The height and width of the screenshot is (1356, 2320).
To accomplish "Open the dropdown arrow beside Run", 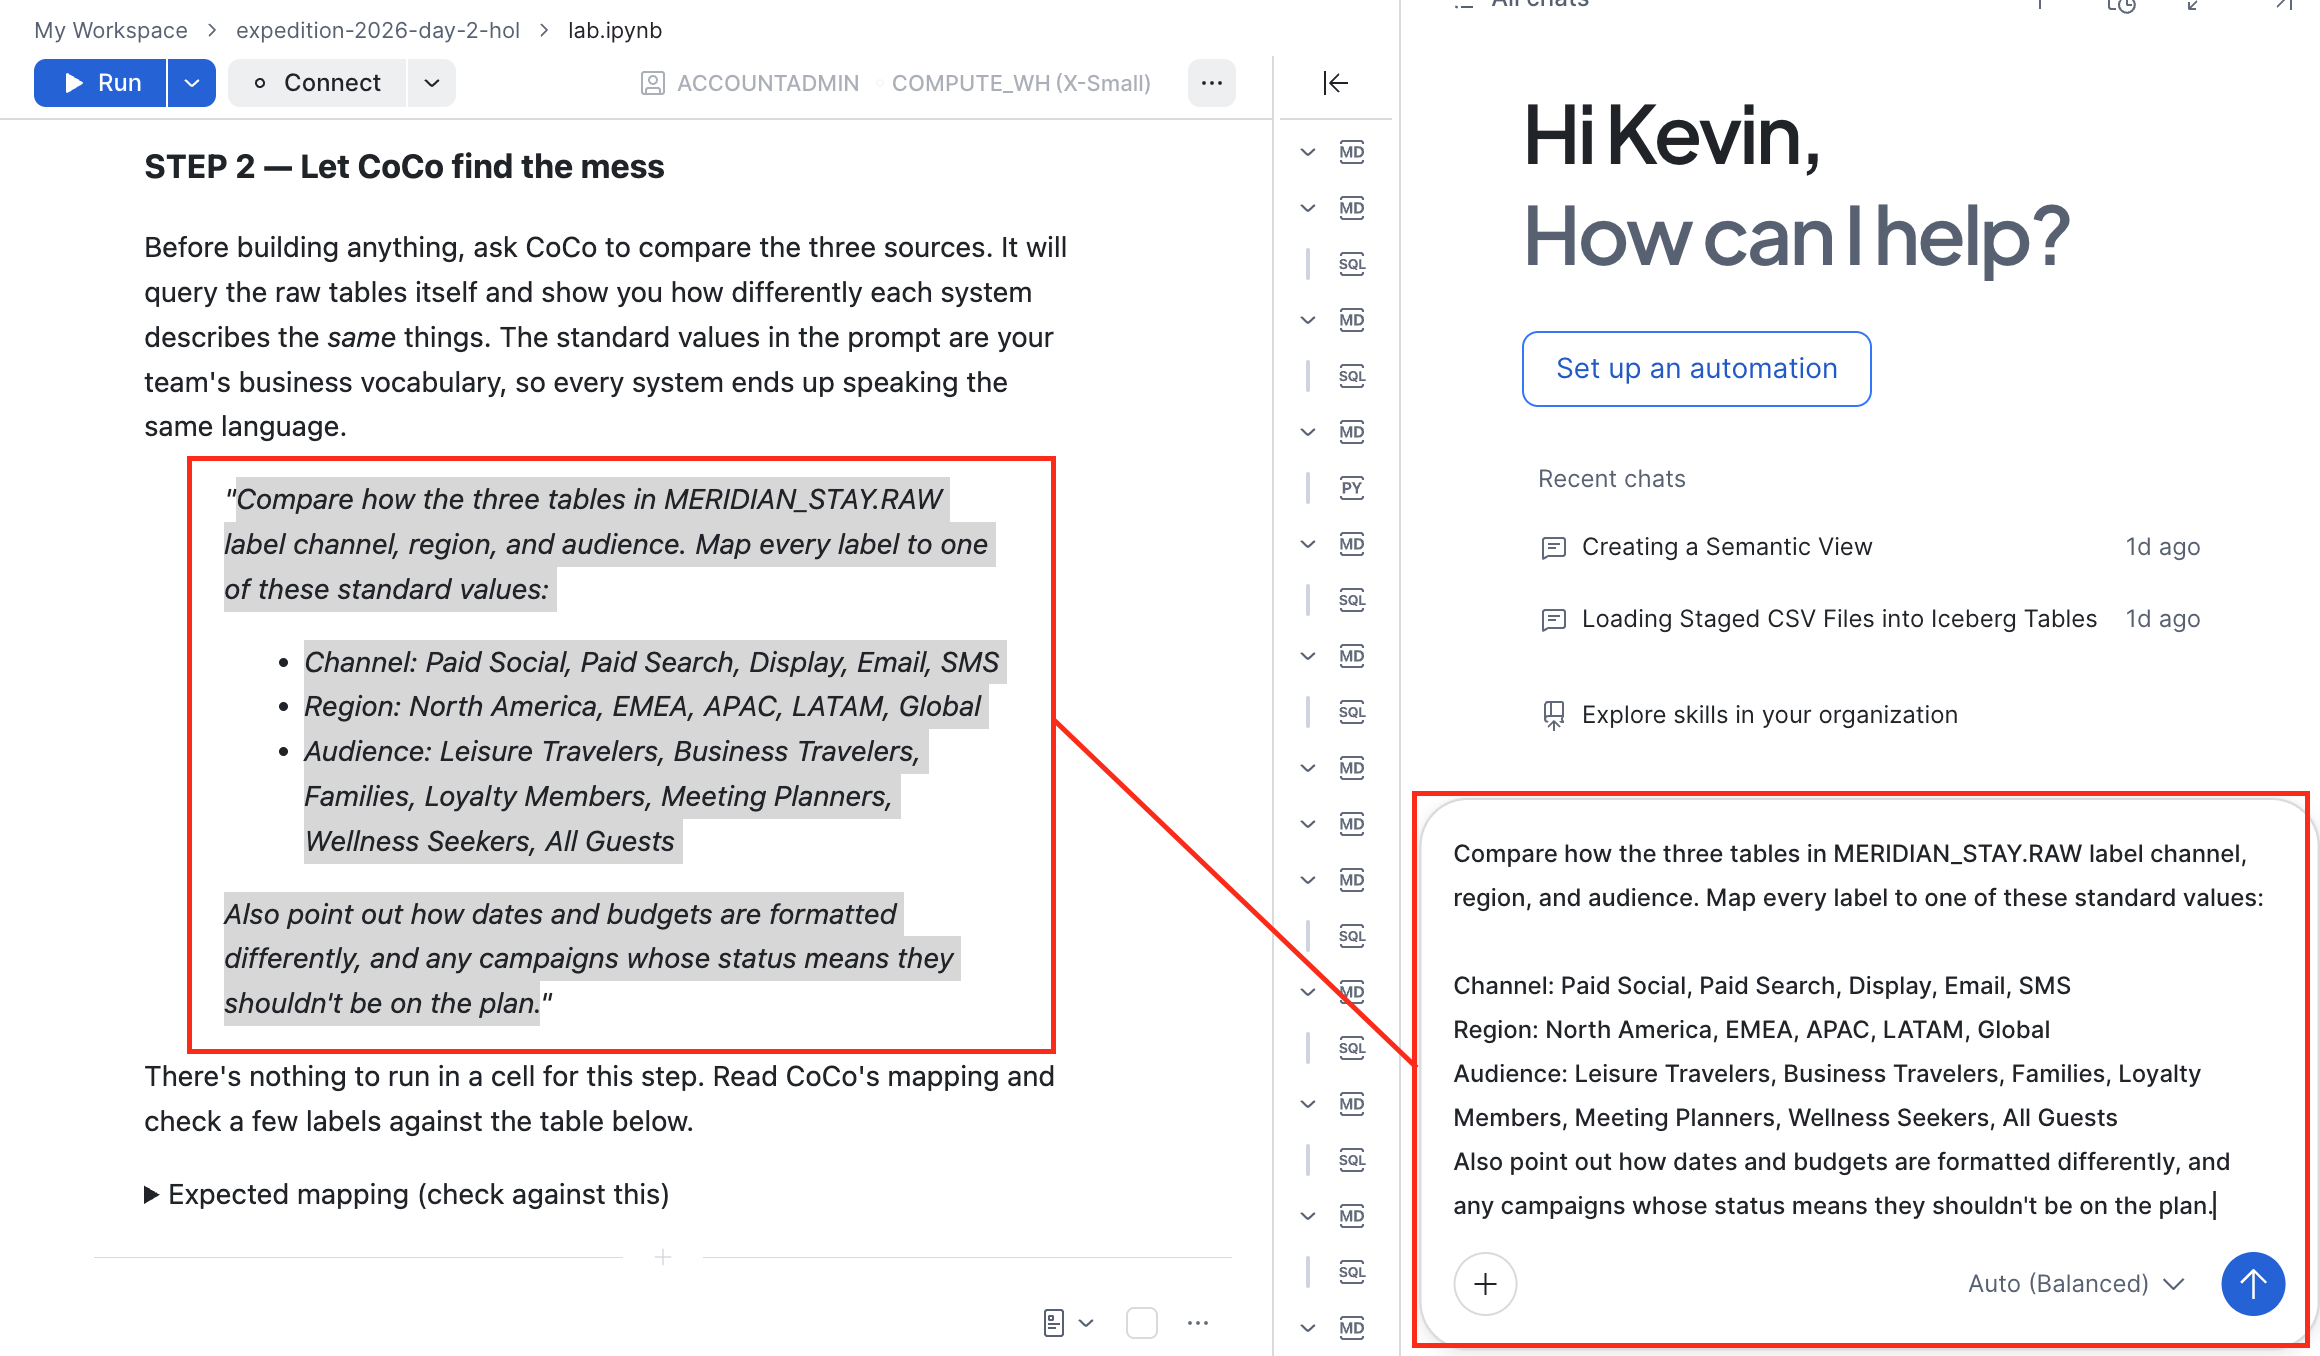I will (192, 83).
